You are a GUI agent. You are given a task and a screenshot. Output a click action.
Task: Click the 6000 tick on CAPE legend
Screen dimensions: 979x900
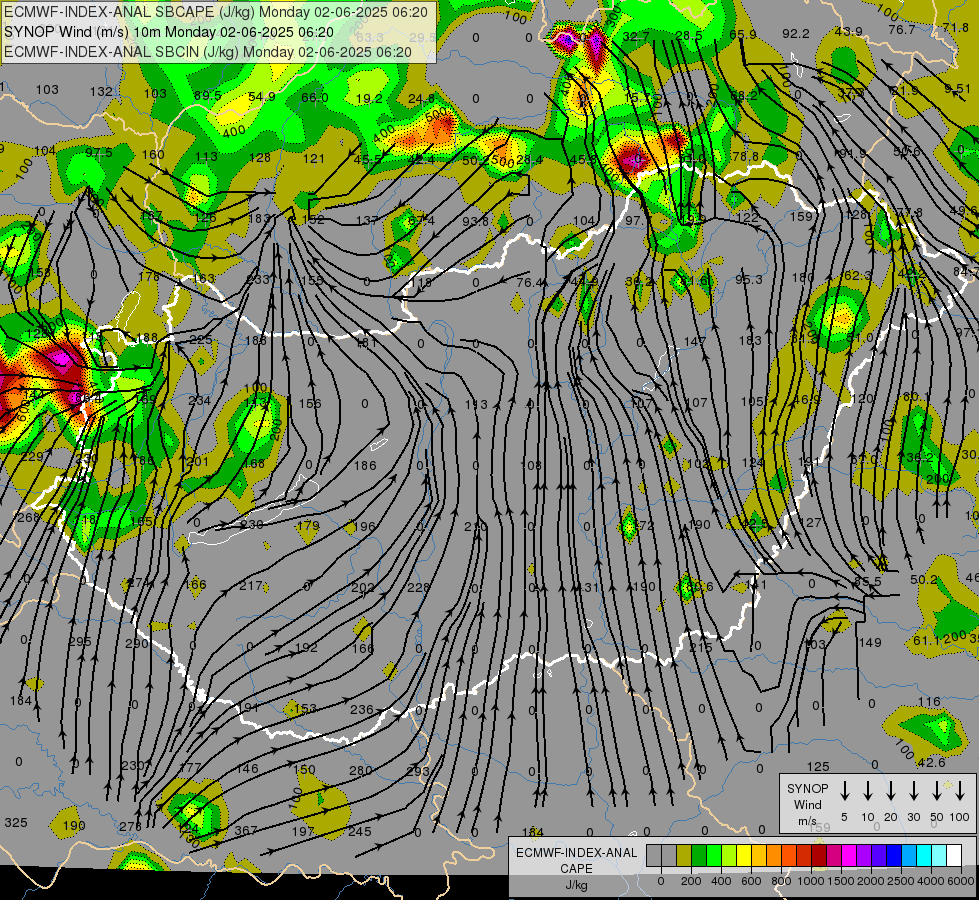point(962,881)
